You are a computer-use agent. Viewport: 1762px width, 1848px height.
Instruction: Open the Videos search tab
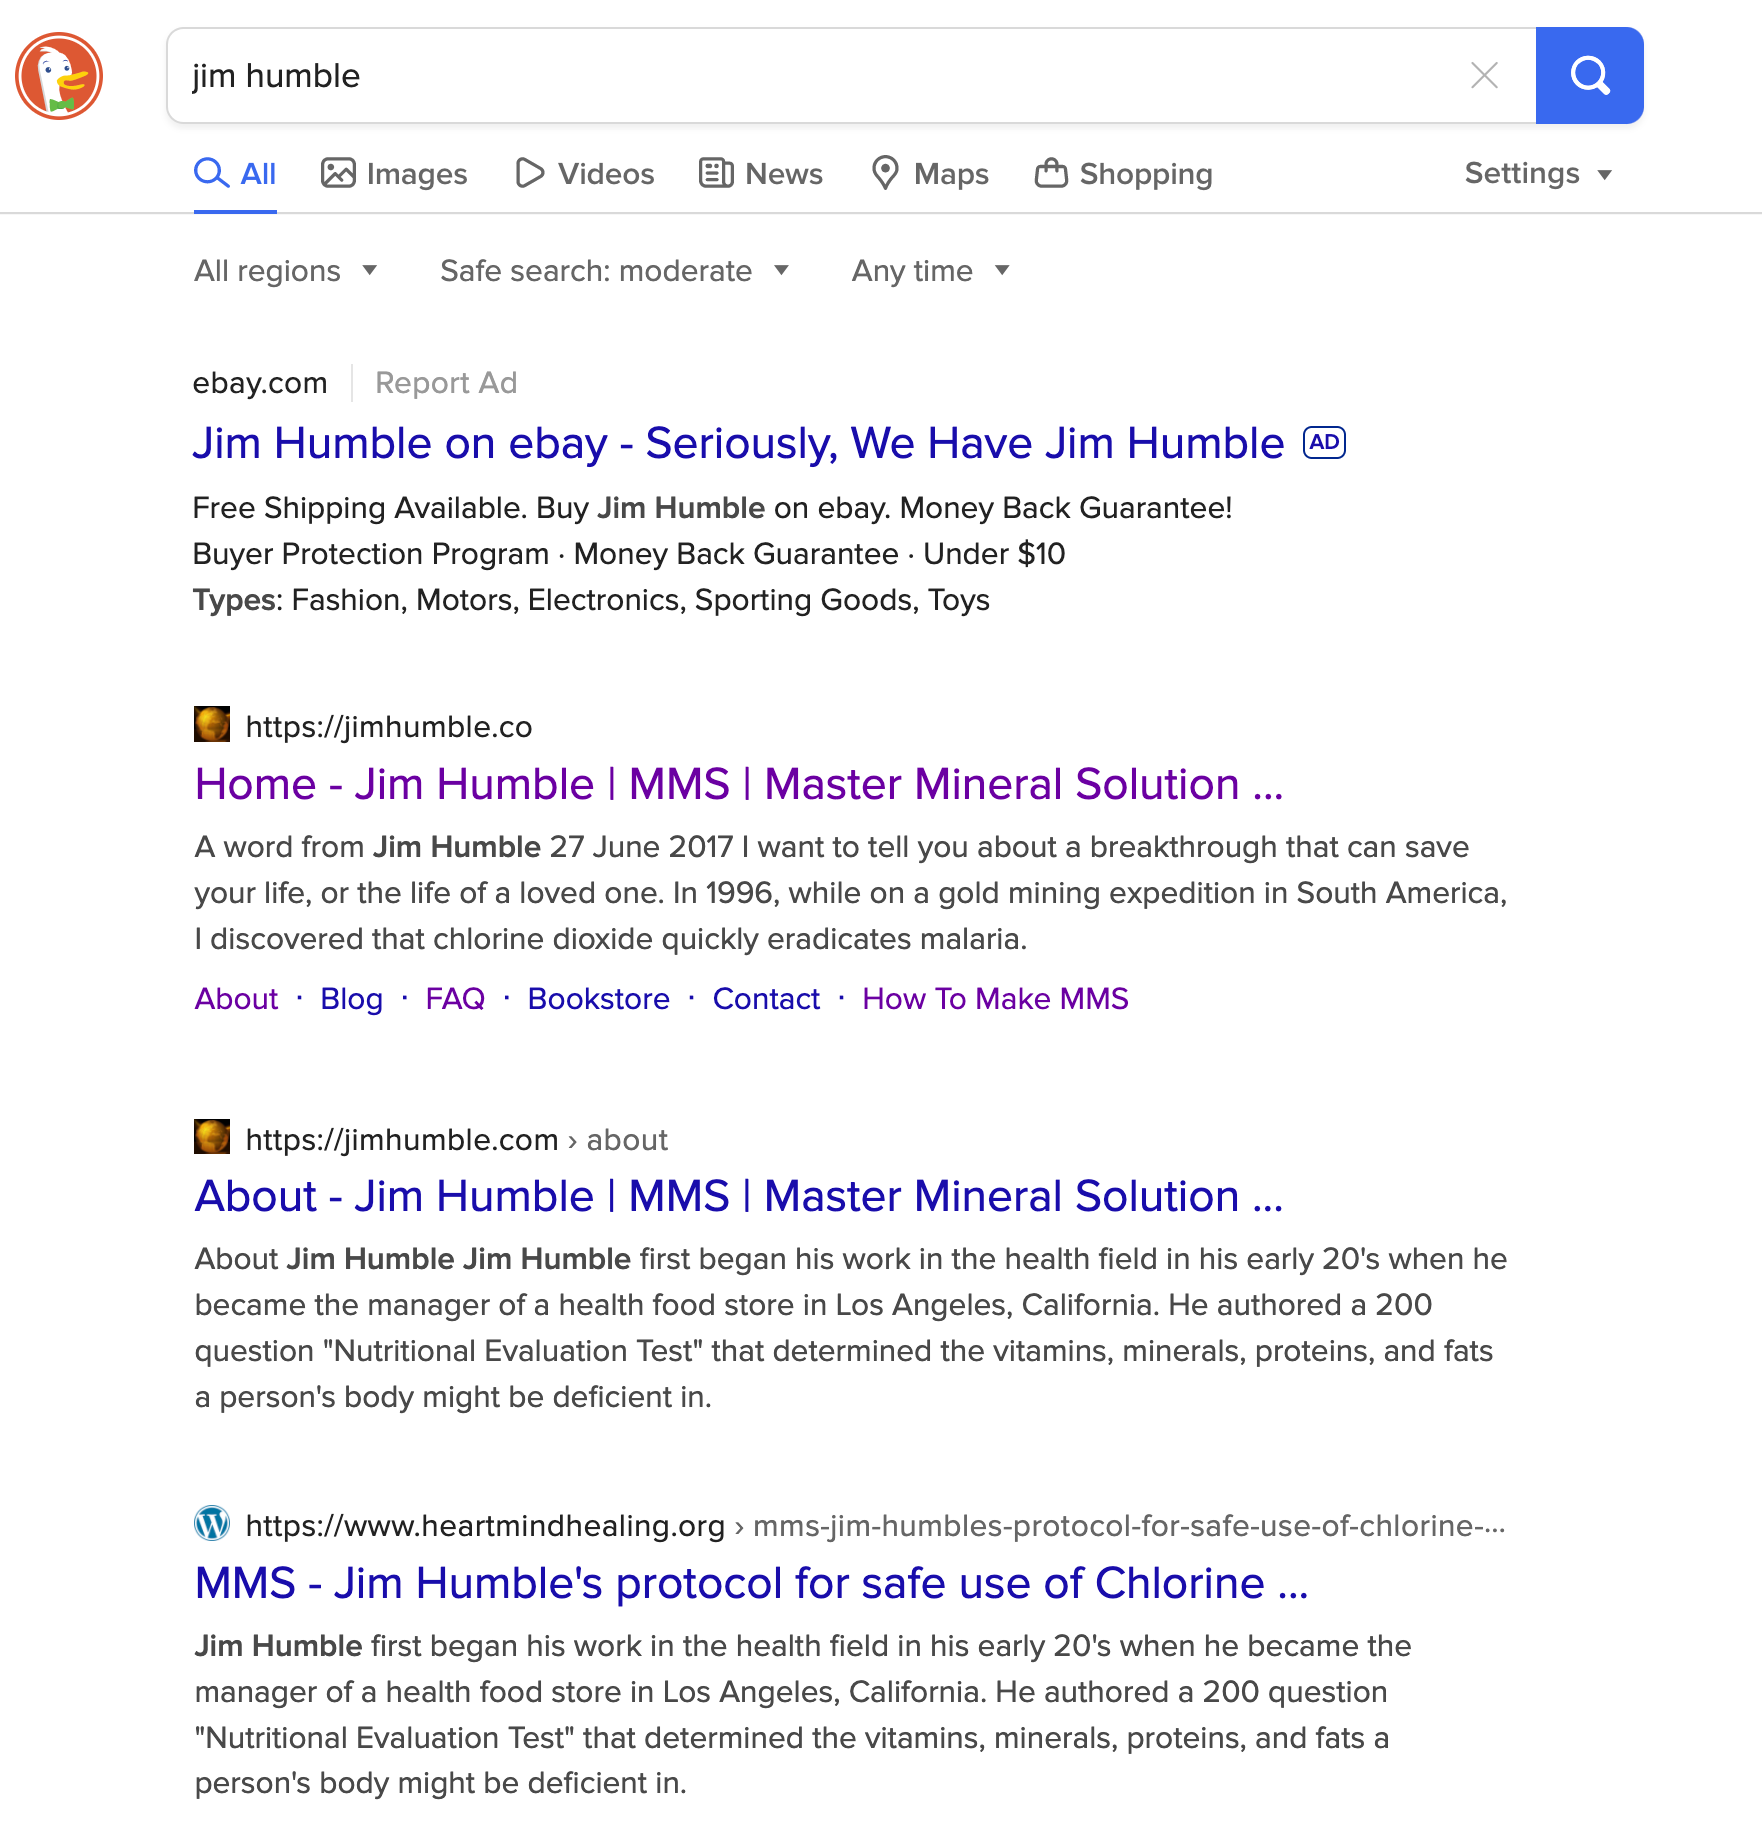(x=585, y=174)
